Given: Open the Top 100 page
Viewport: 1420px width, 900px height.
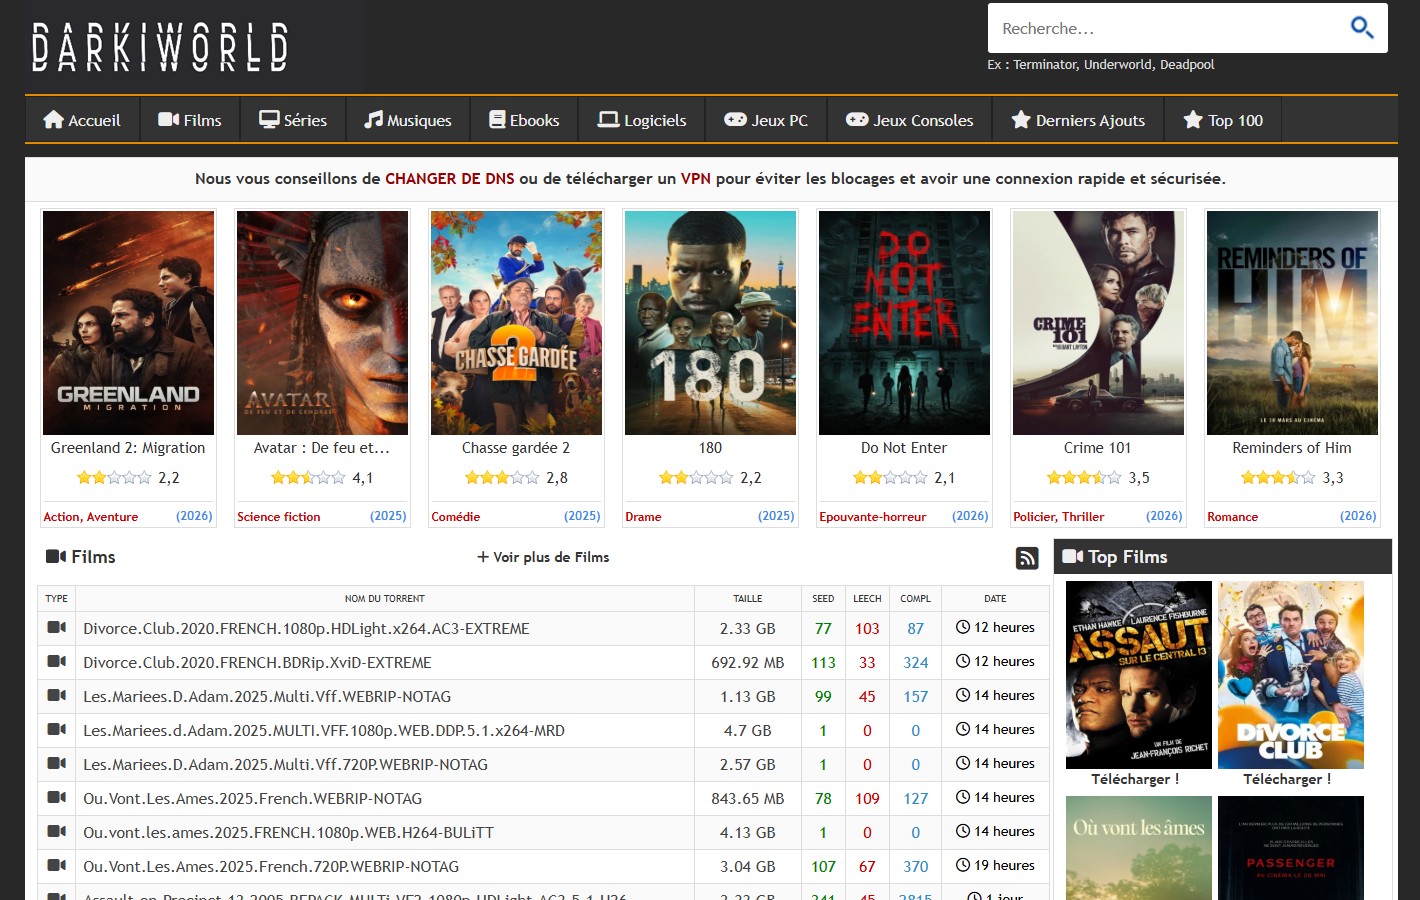Looking at the screenshot, I should point(1223,120).
